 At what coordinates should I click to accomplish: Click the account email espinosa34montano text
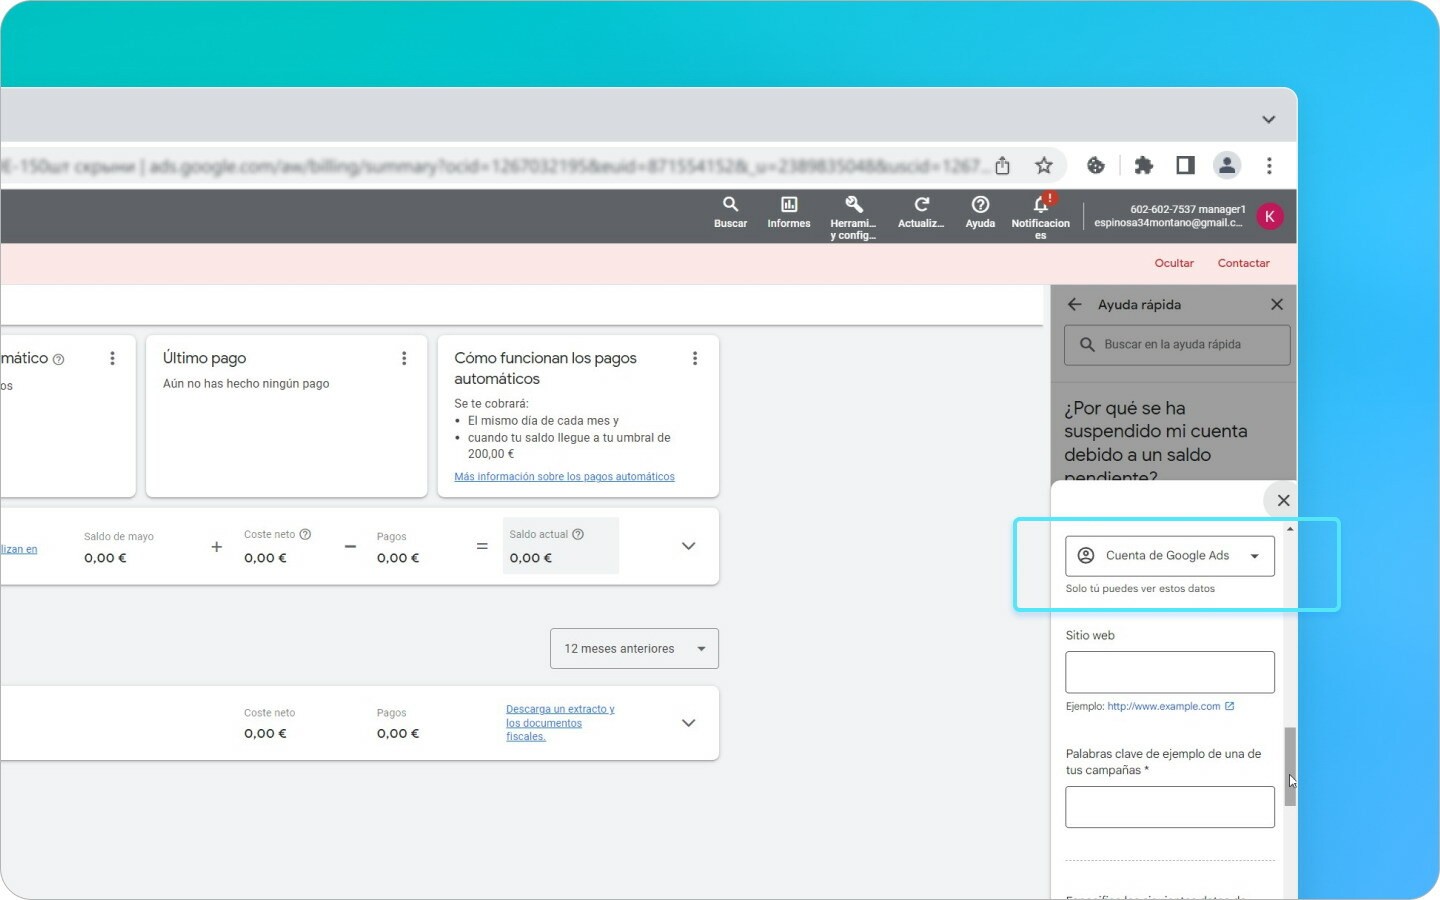point(1168,223)
